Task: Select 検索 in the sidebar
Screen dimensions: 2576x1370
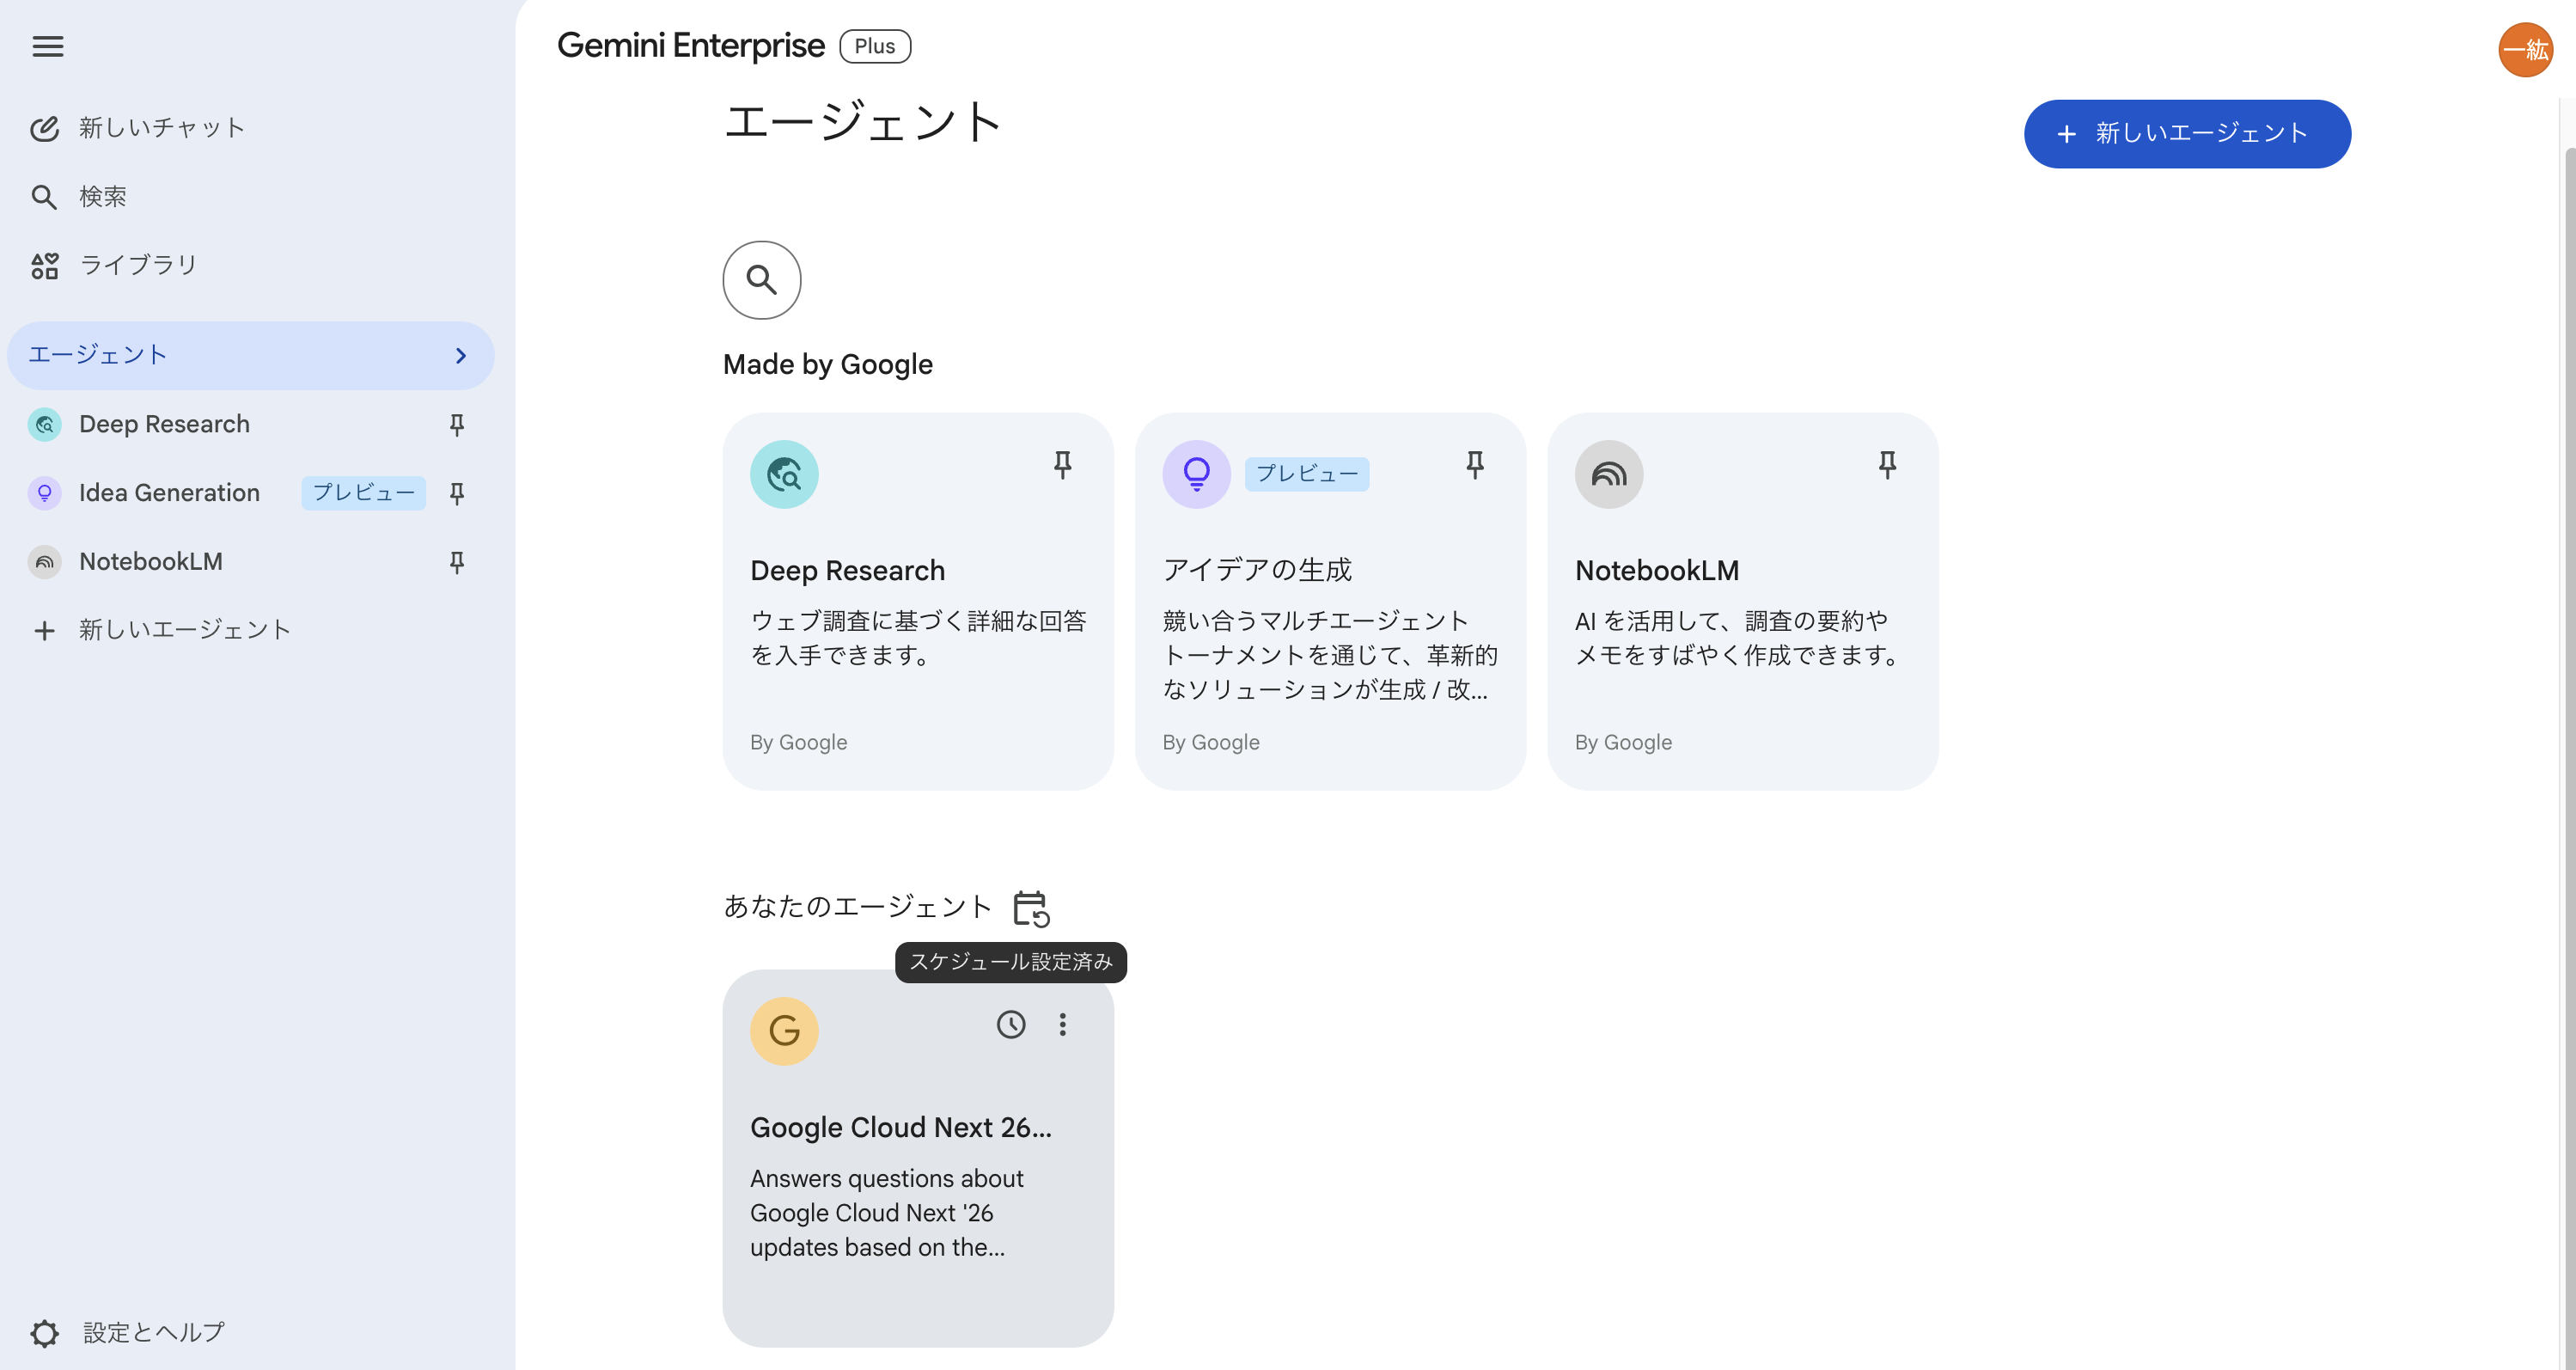Action: tap(102, 197)
